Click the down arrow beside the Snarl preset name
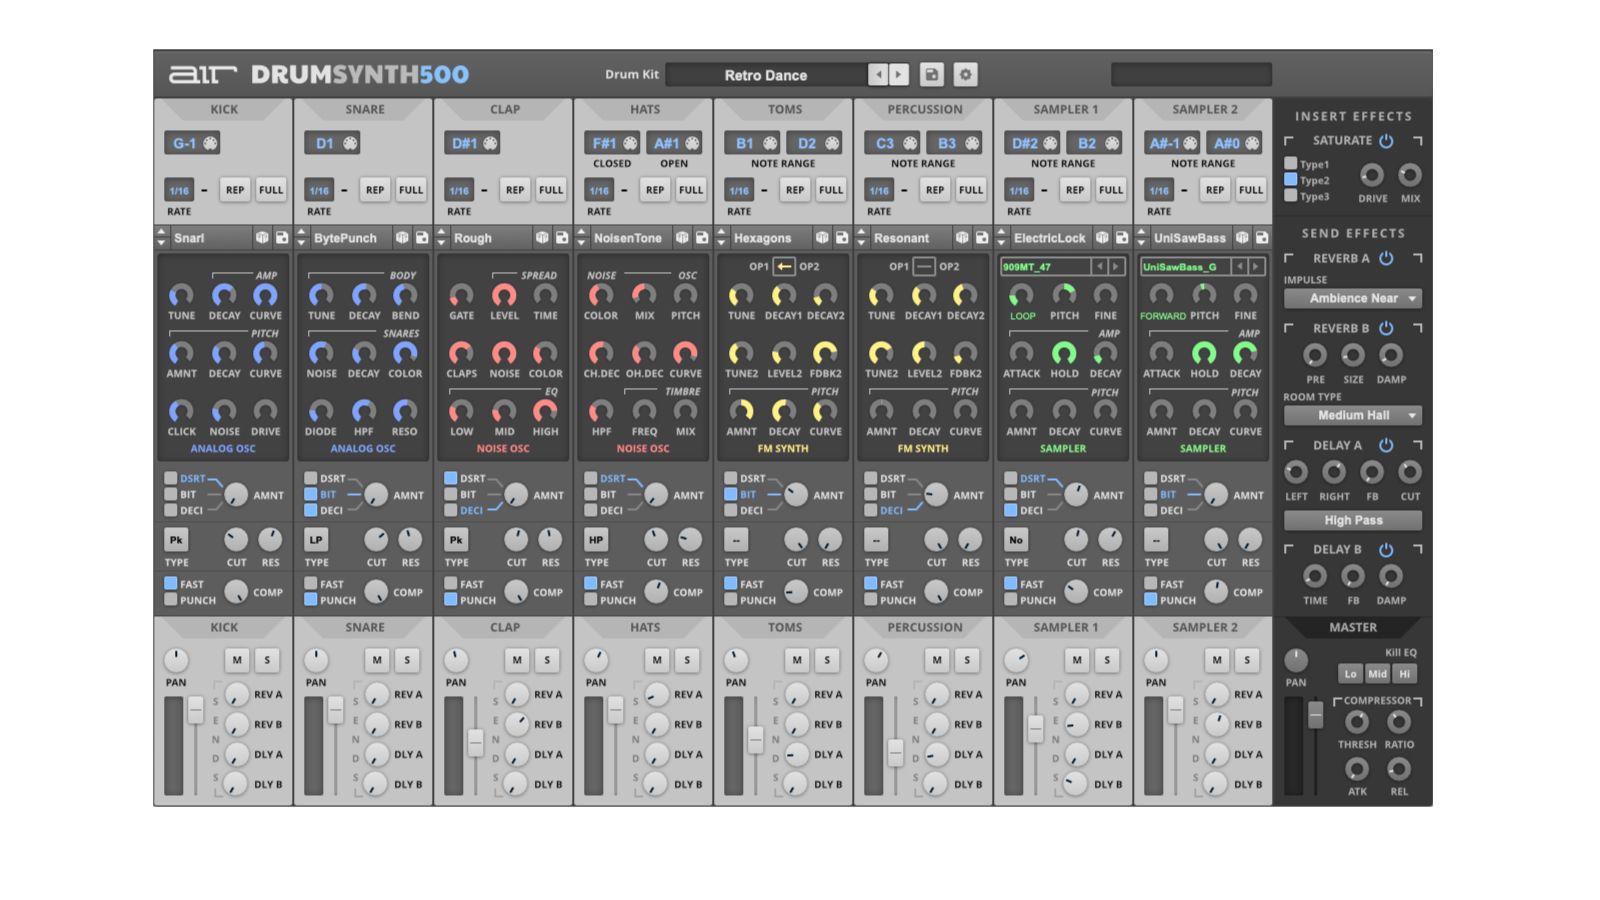 (x=160, y=242)
